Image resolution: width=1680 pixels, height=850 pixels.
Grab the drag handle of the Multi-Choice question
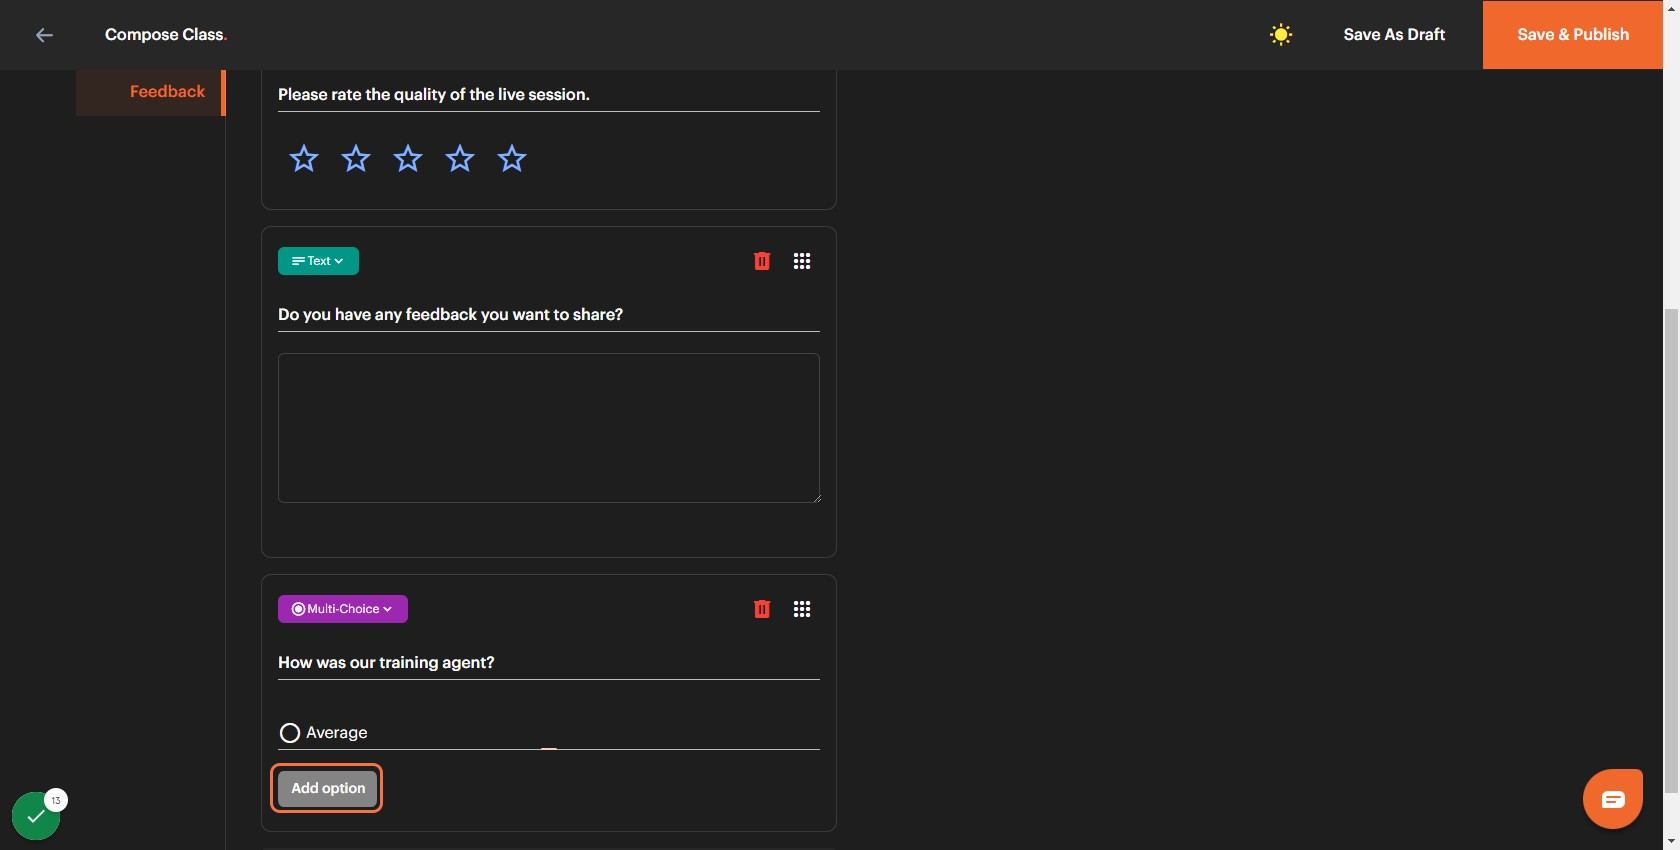pyautogui.click(x=802, y=609)
